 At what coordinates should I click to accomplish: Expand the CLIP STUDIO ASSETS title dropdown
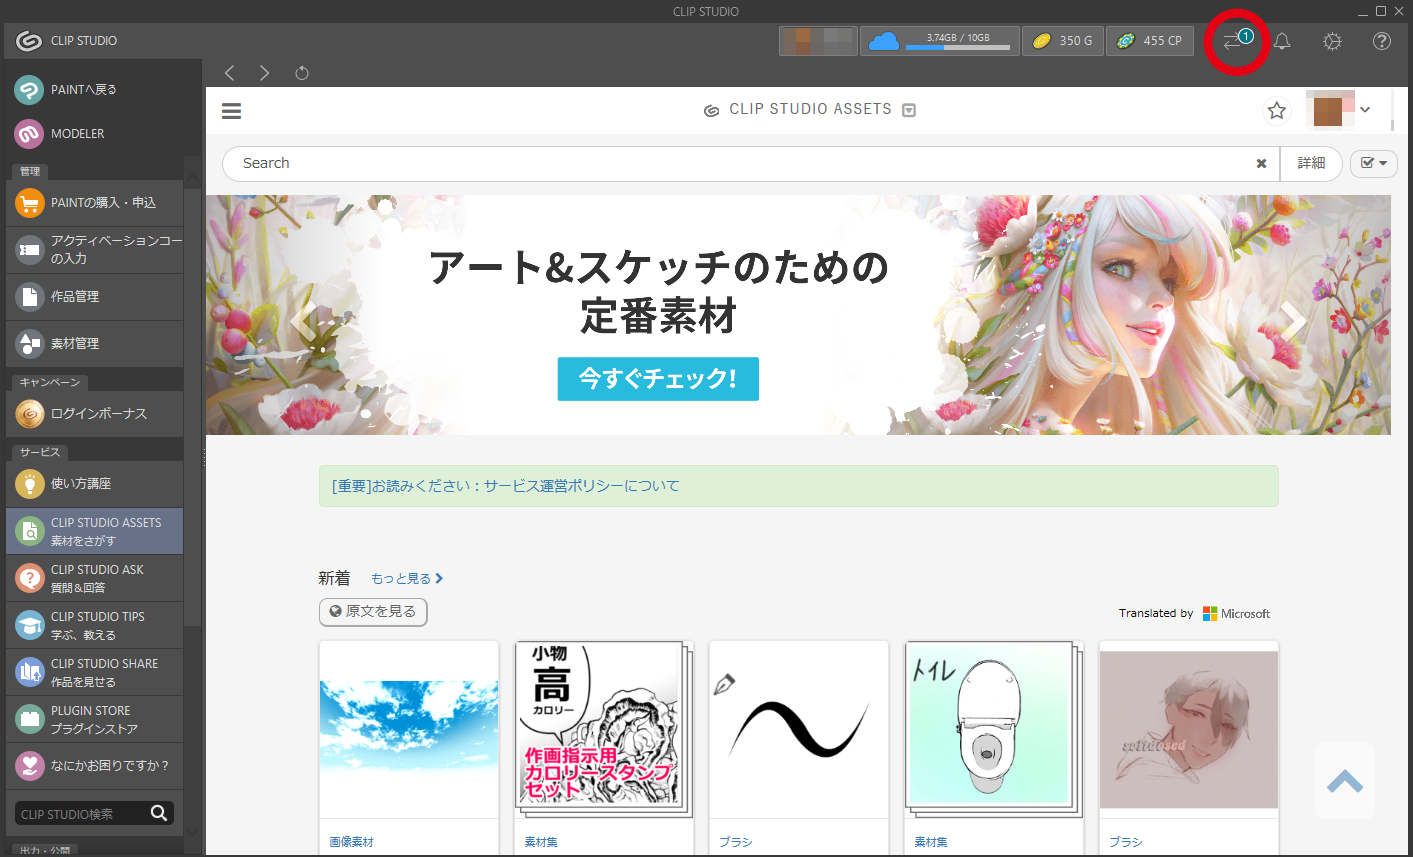tap(909, 110)
